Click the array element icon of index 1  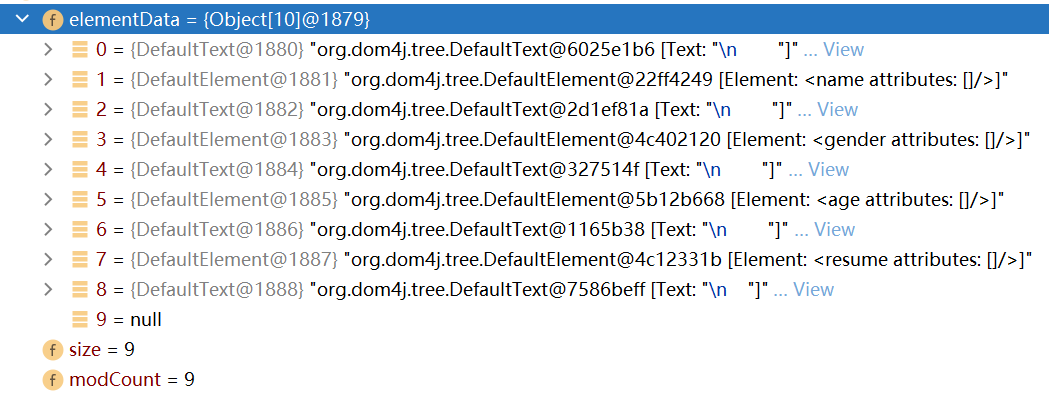coord(80,80)
